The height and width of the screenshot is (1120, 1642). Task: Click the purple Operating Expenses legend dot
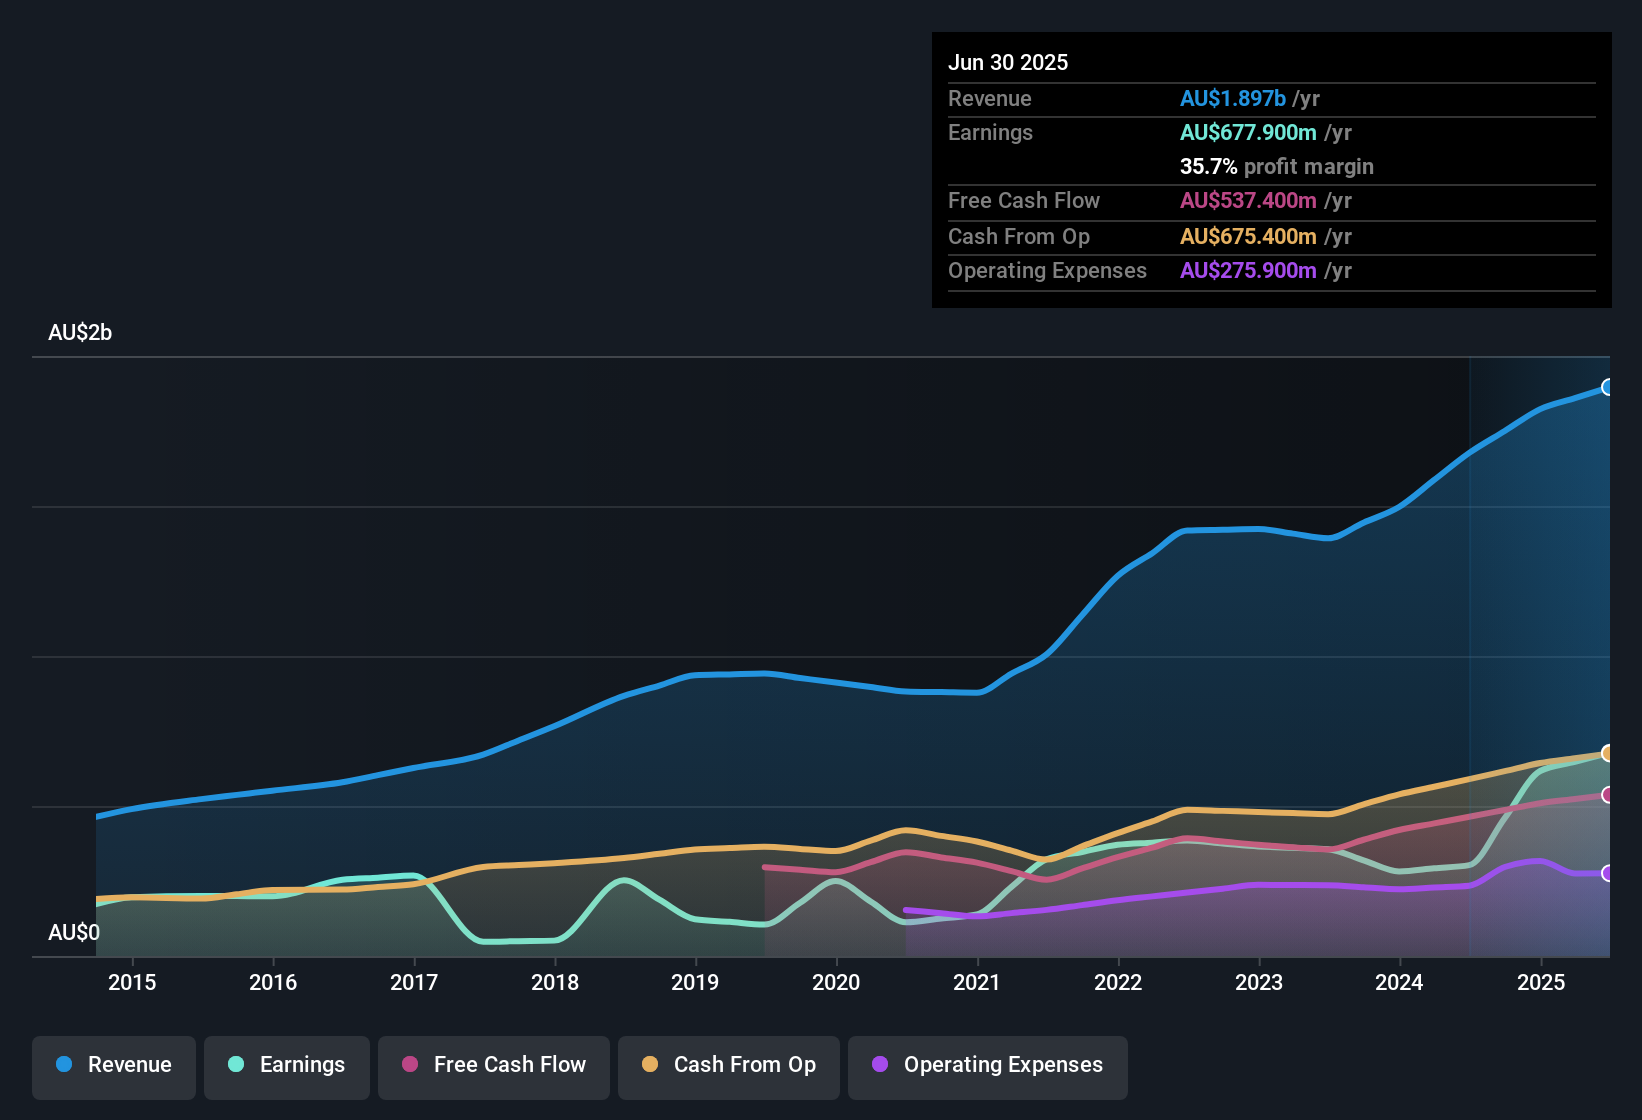(879, 1065)
